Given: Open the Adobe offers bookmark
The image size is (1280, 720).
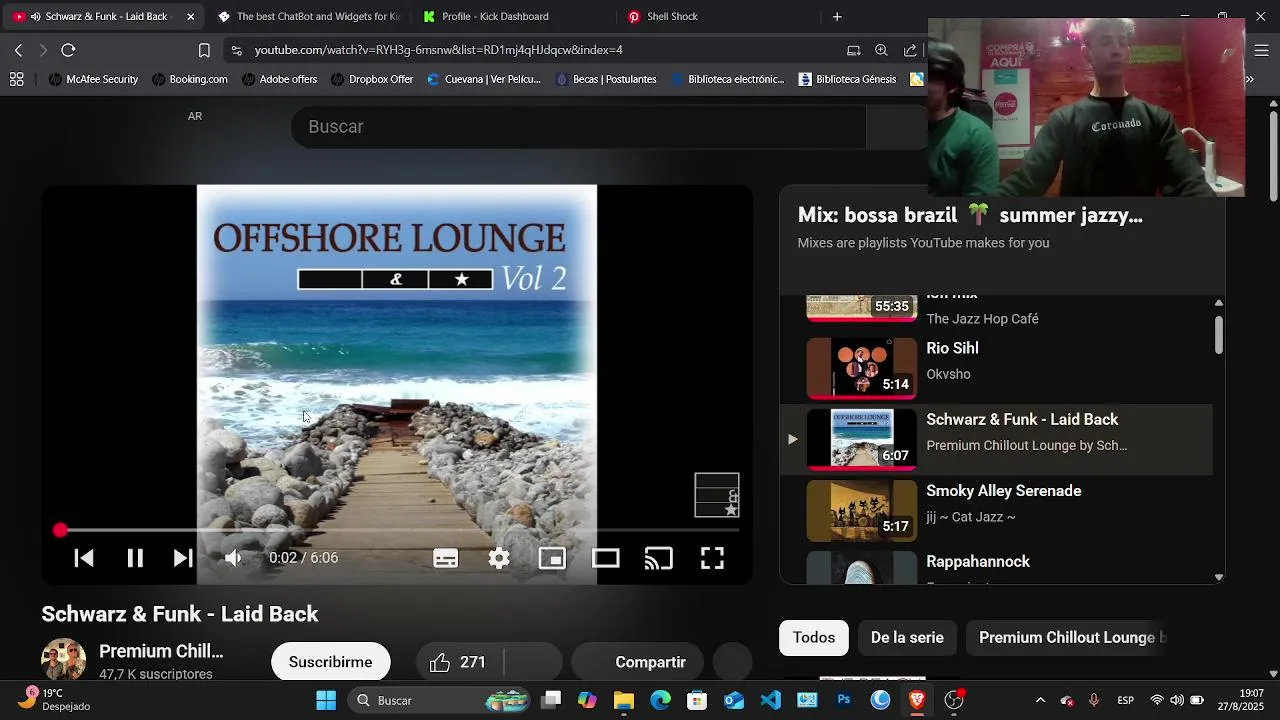Looking at the screenshot, I should 279,79.
